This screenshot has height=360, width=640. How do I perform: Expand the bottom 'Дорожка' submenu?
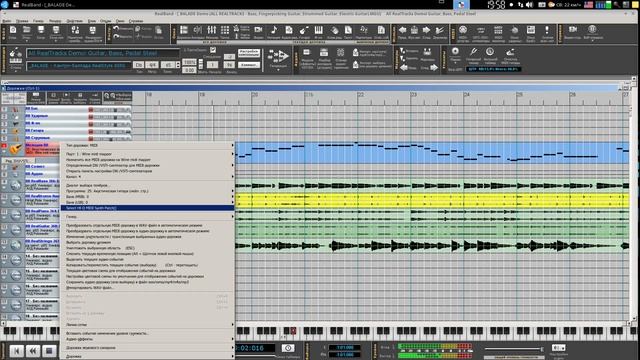[148, 356]
